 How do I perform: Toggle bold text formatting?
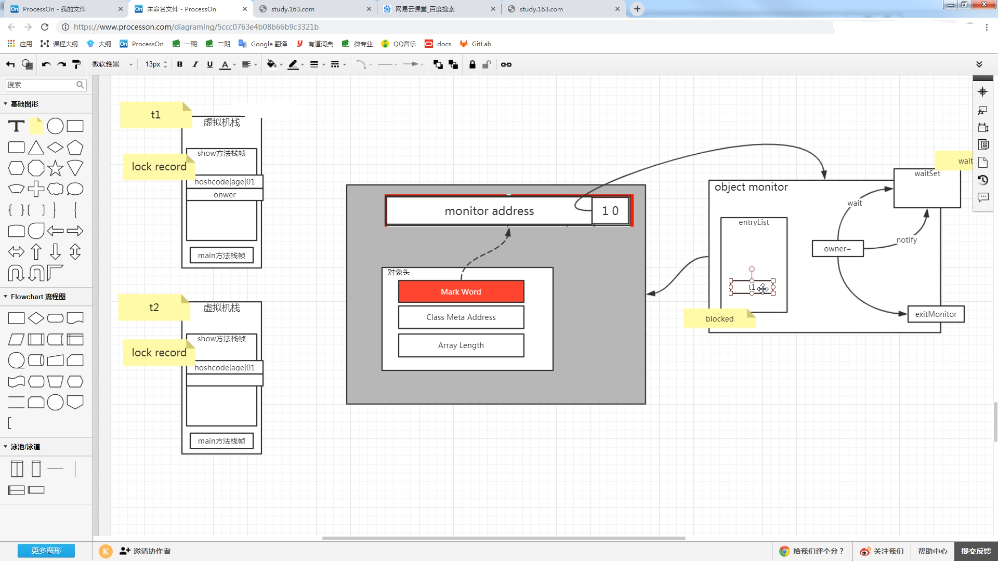tap(179, 64)
